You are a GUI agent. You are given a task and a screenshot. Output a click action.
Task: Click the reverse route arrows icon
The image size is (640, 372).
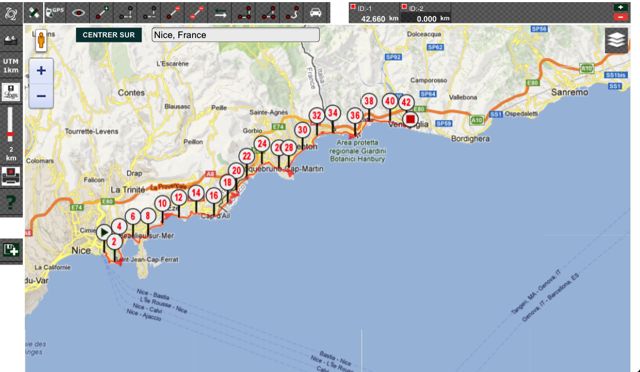220,13
